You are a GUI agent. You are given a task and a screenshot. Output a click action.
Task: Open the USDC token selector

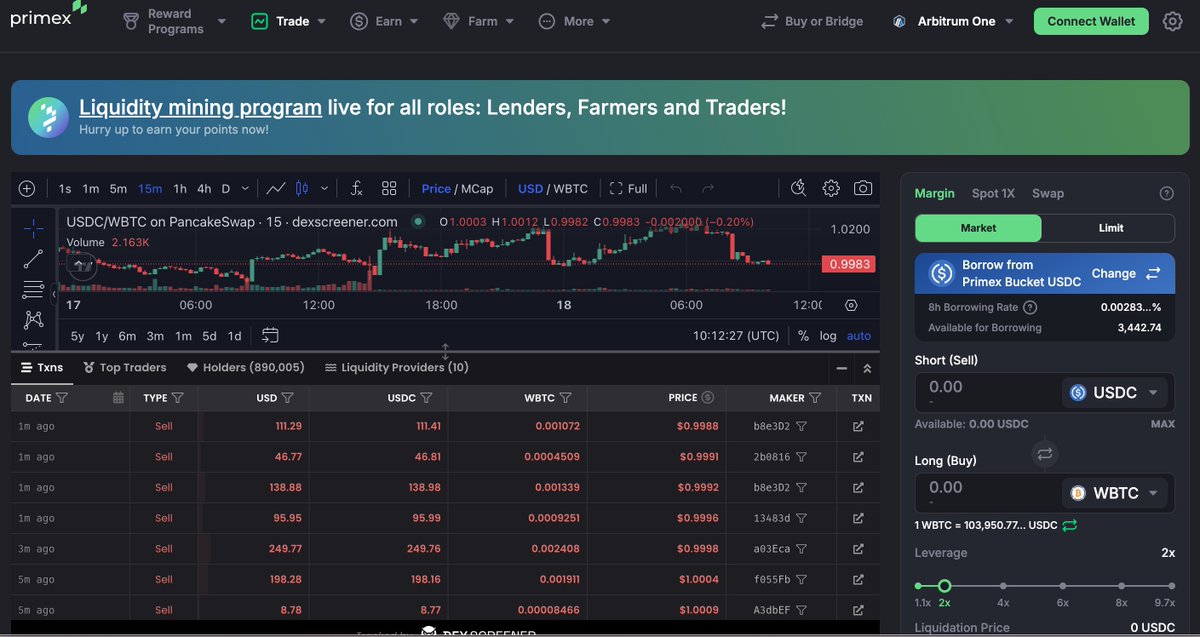[1114, 393]
